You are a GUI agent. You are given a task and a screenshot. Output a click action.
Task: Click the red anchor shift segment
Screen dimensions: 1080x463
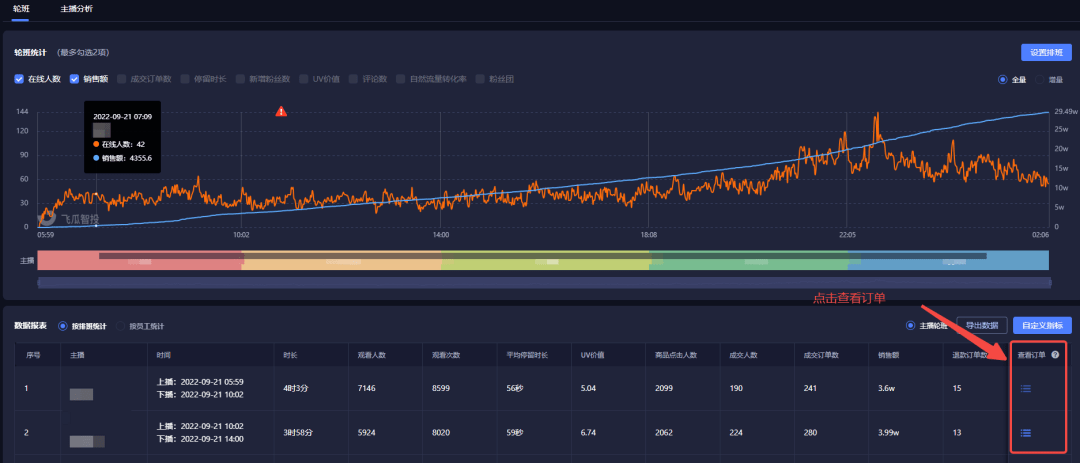coord(139,260)
